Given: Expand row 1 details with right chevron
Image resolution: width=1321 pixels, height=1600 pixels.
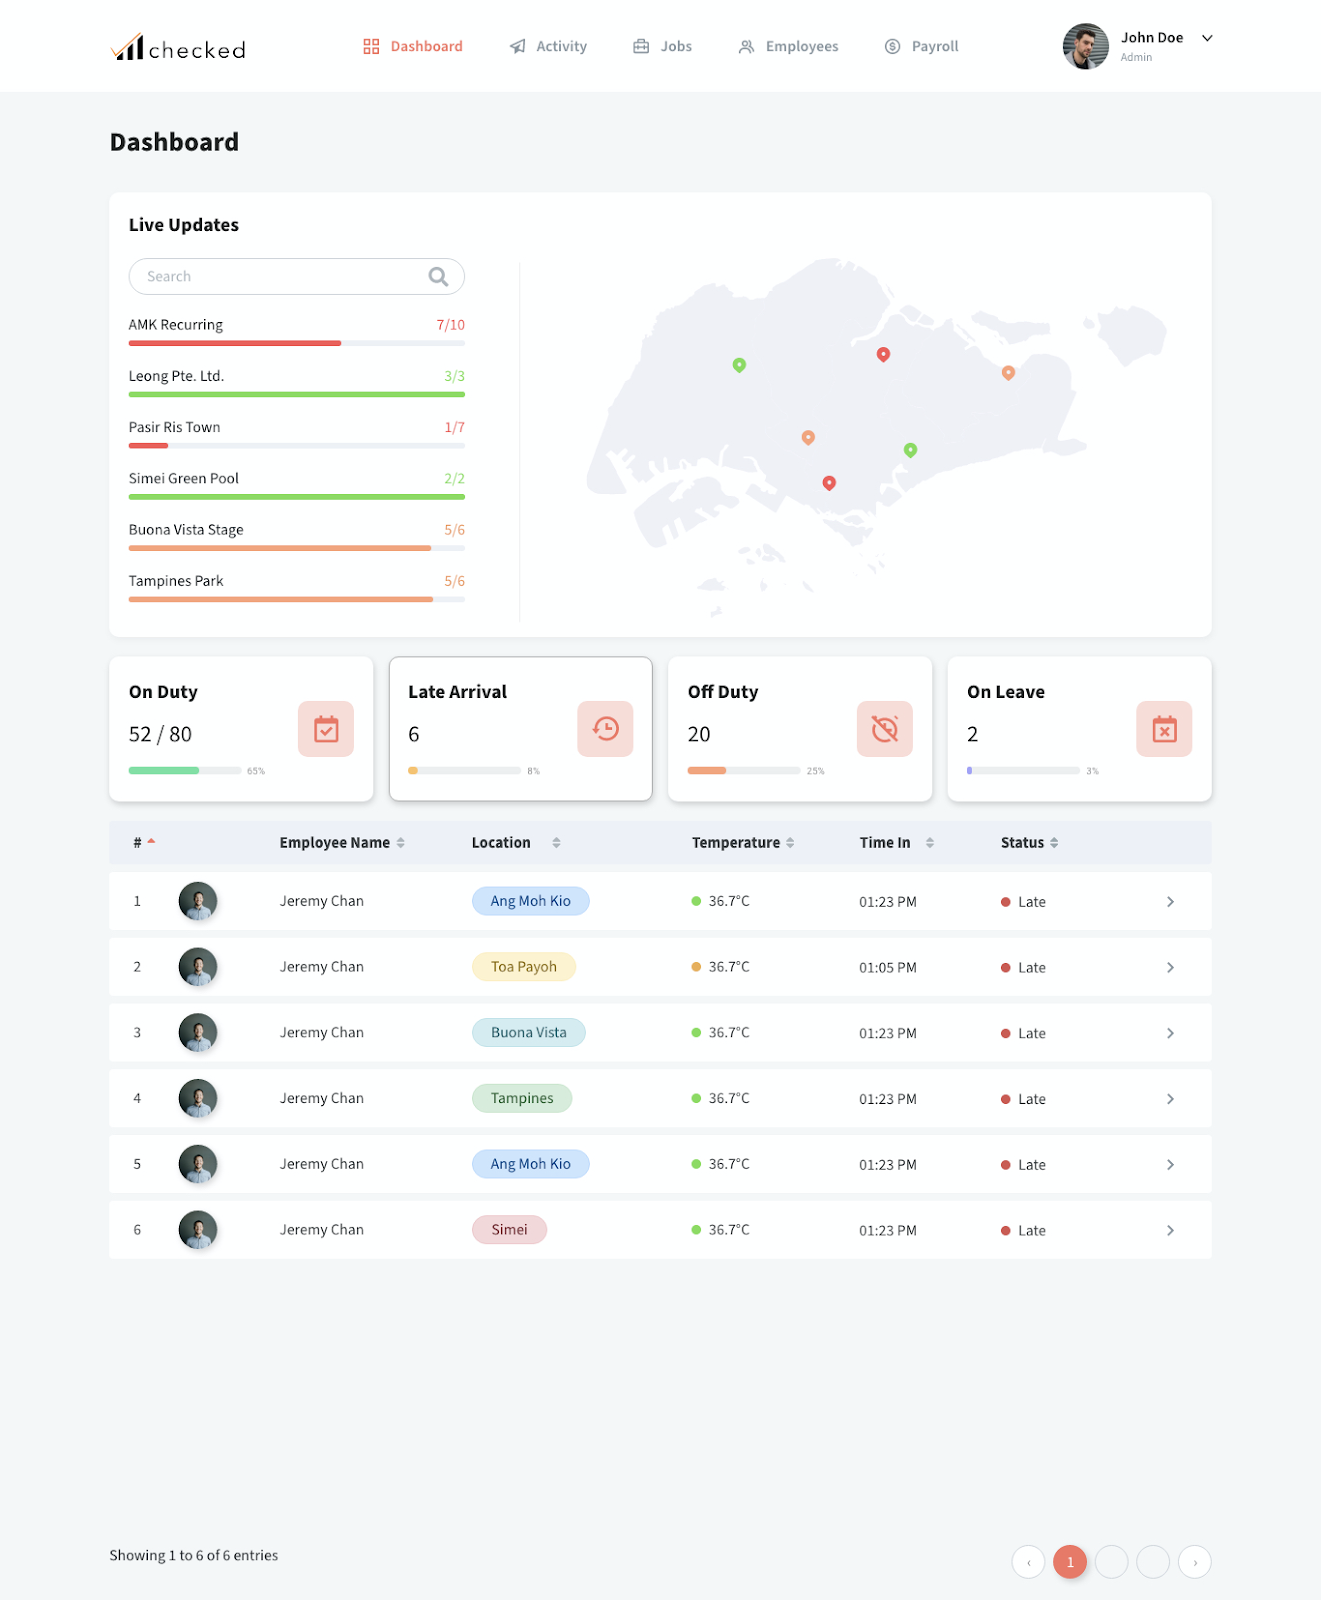Looking at the screenshot, I should (1170, 902).
